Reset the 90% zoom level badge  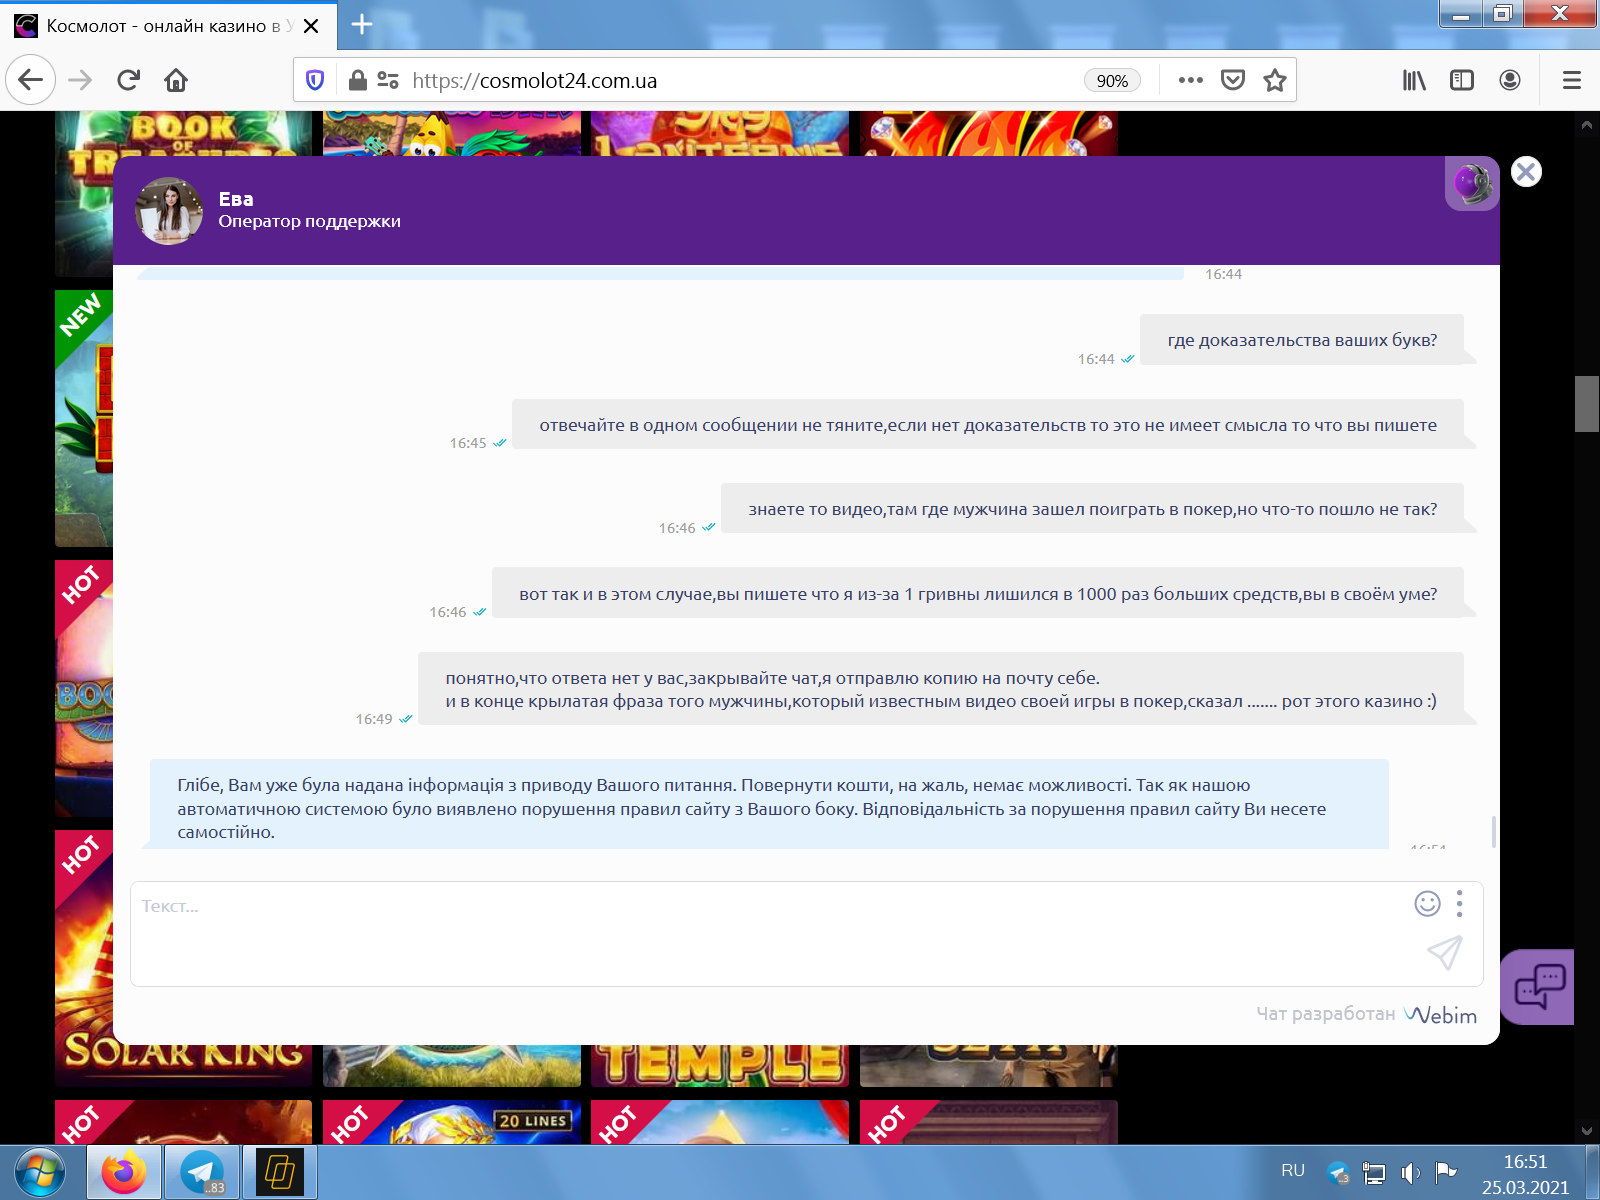pos(1112,81)
